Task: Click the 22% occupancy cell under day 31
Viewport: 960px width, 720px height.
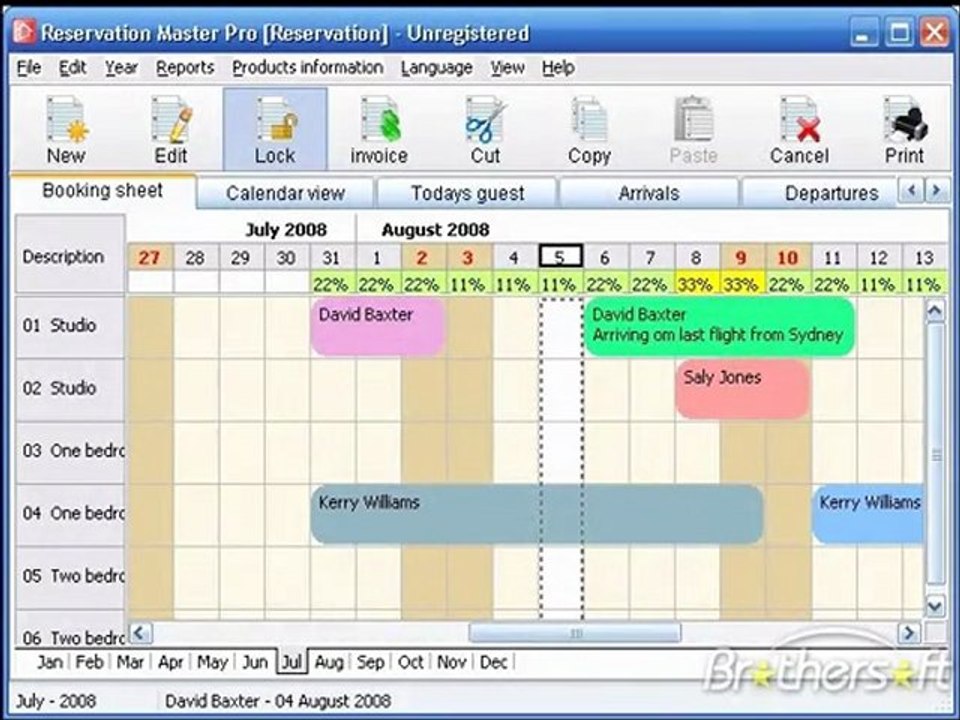Action: point(331,283)
